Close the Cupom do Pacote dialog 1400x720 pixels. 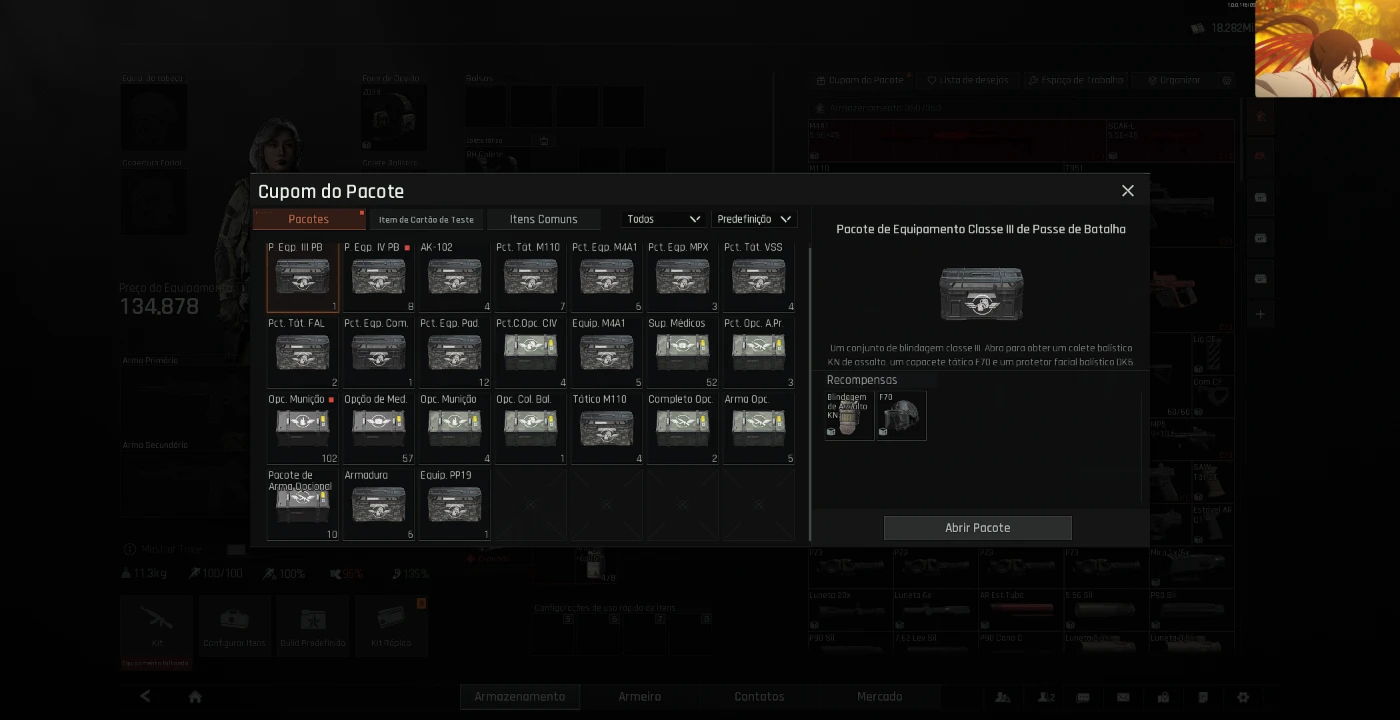1128,191
